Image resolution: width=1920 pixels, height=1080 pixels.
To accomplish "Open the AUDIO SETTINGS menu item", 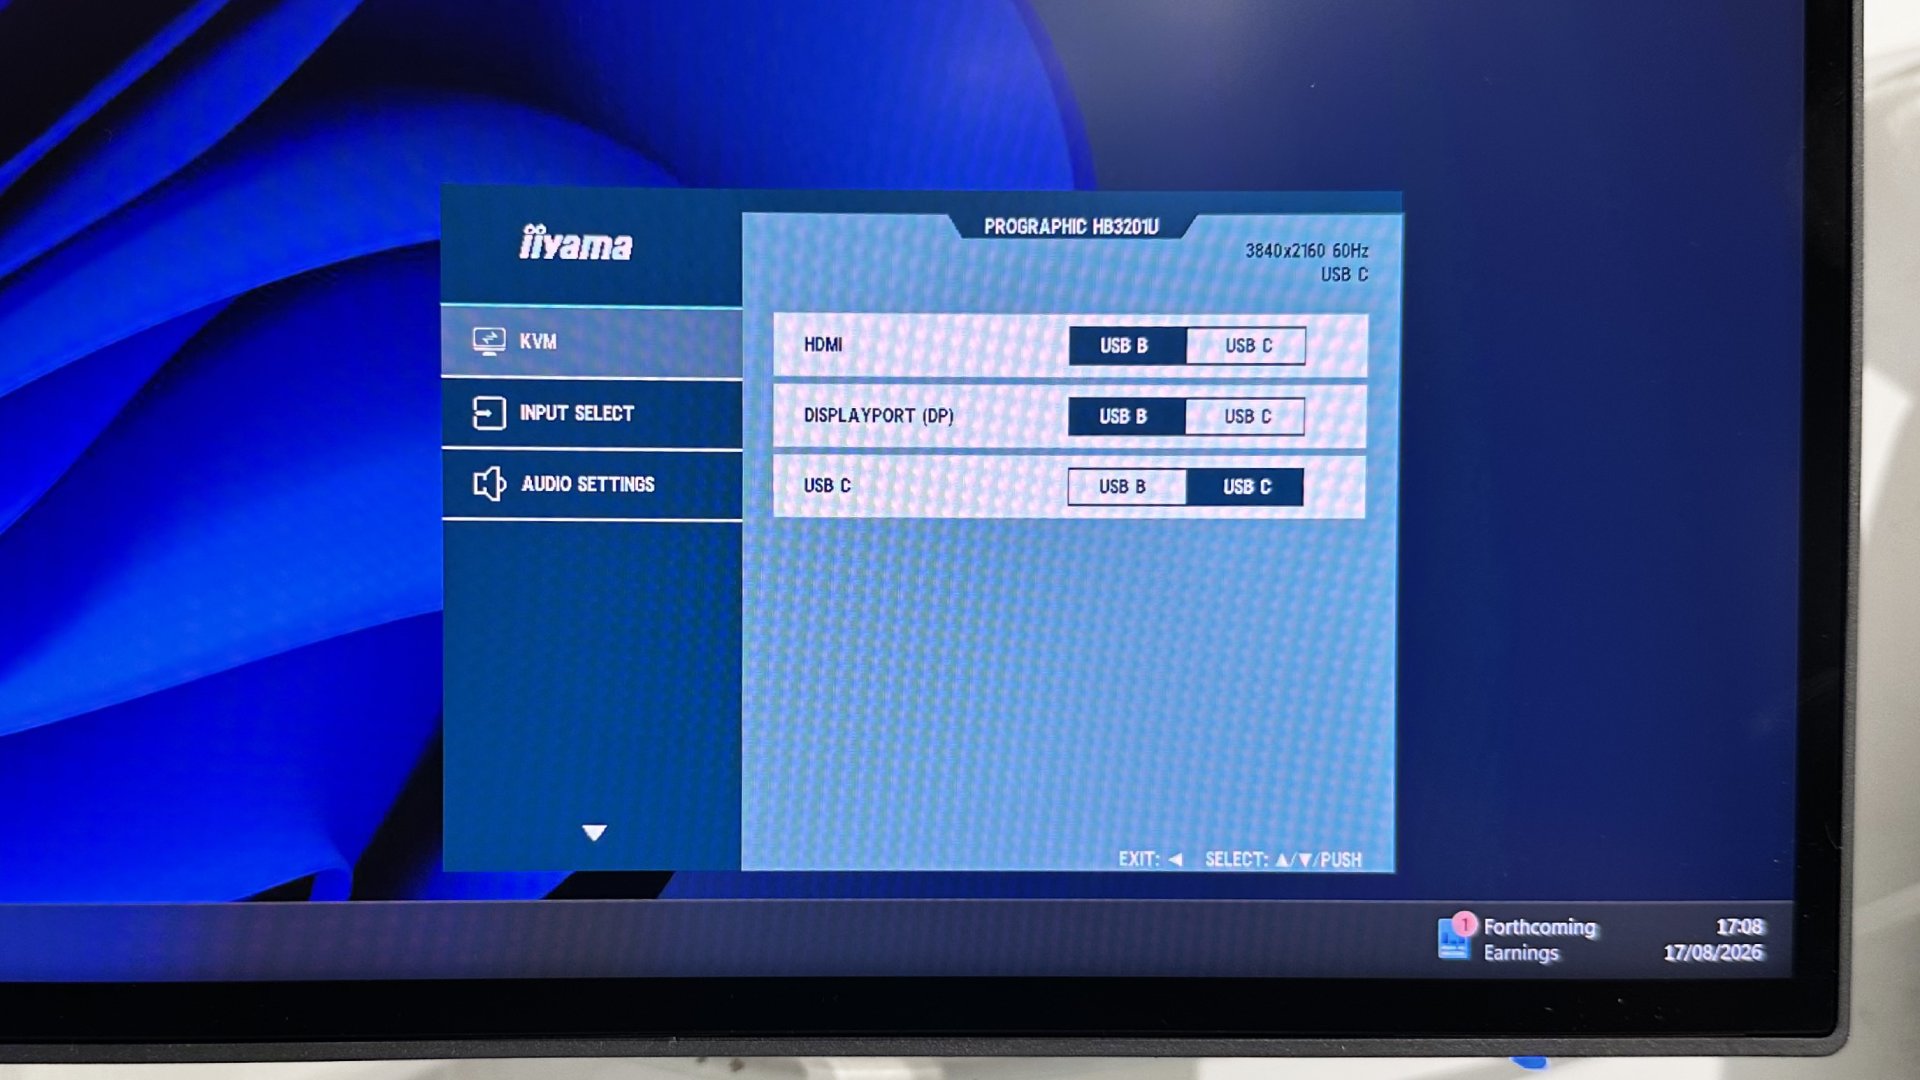I will click(592, 485).
